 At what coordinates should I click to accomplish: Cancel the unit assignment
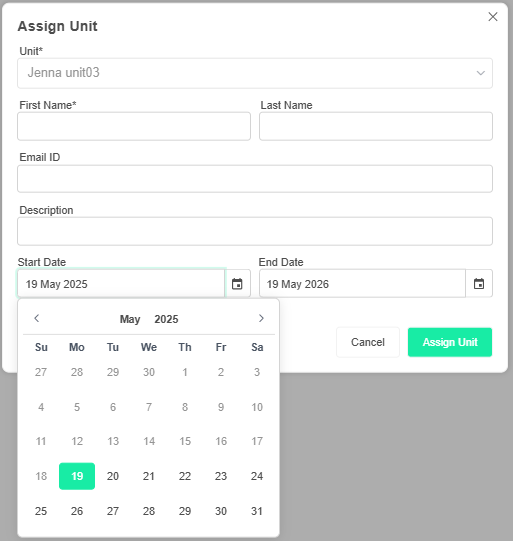368,342
